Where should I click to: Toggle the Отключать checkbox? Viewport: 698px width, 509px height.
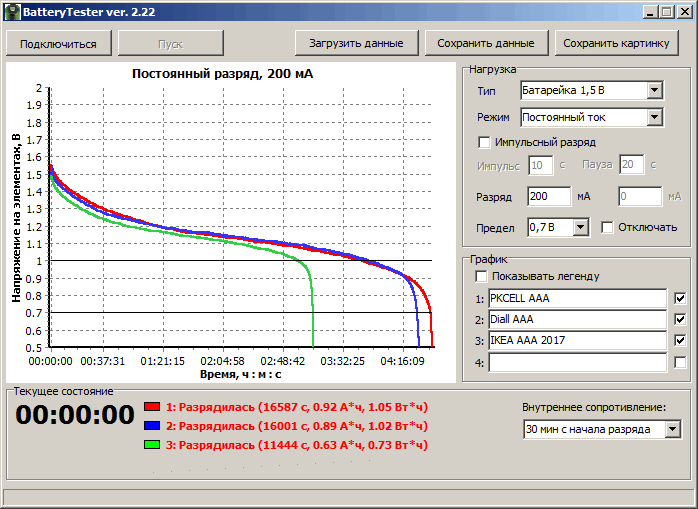pyautogui.click(x=607, y=227)
